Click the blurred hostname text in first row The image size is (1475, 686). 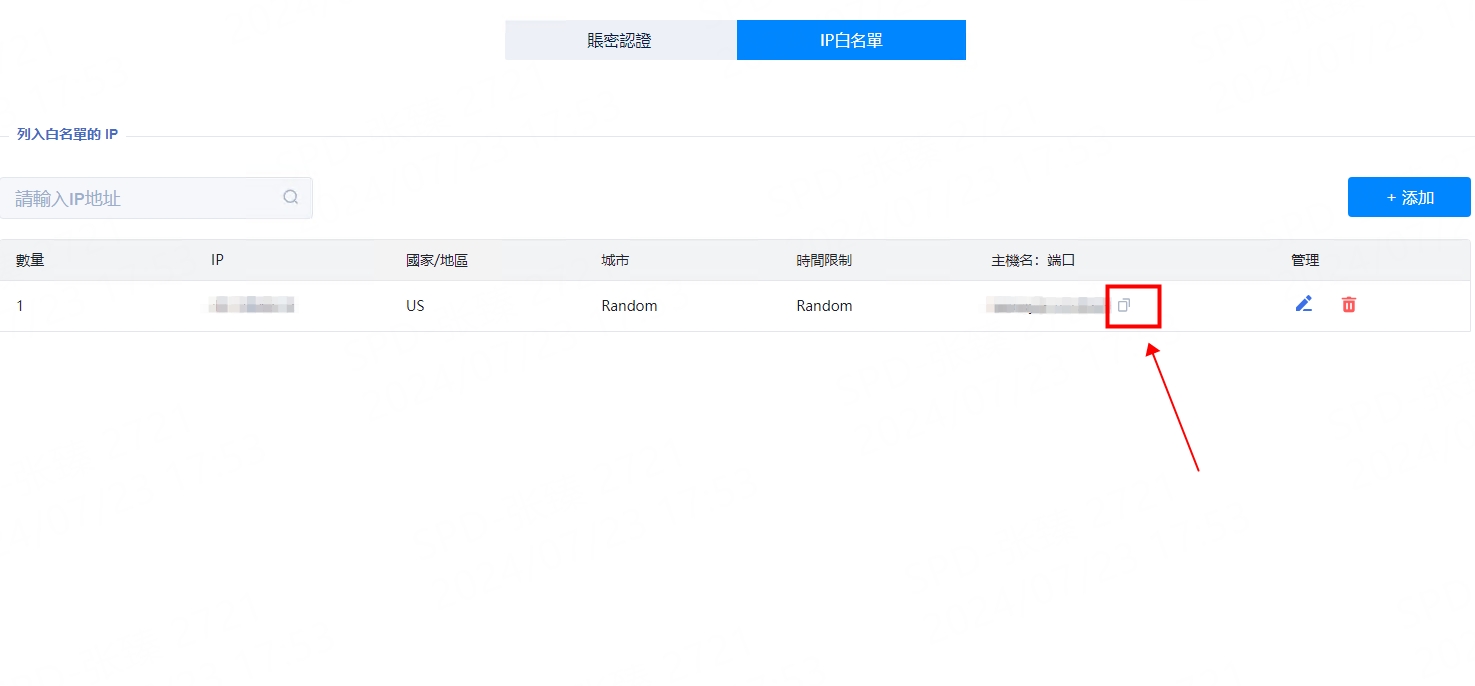[x=1043, y=306]
